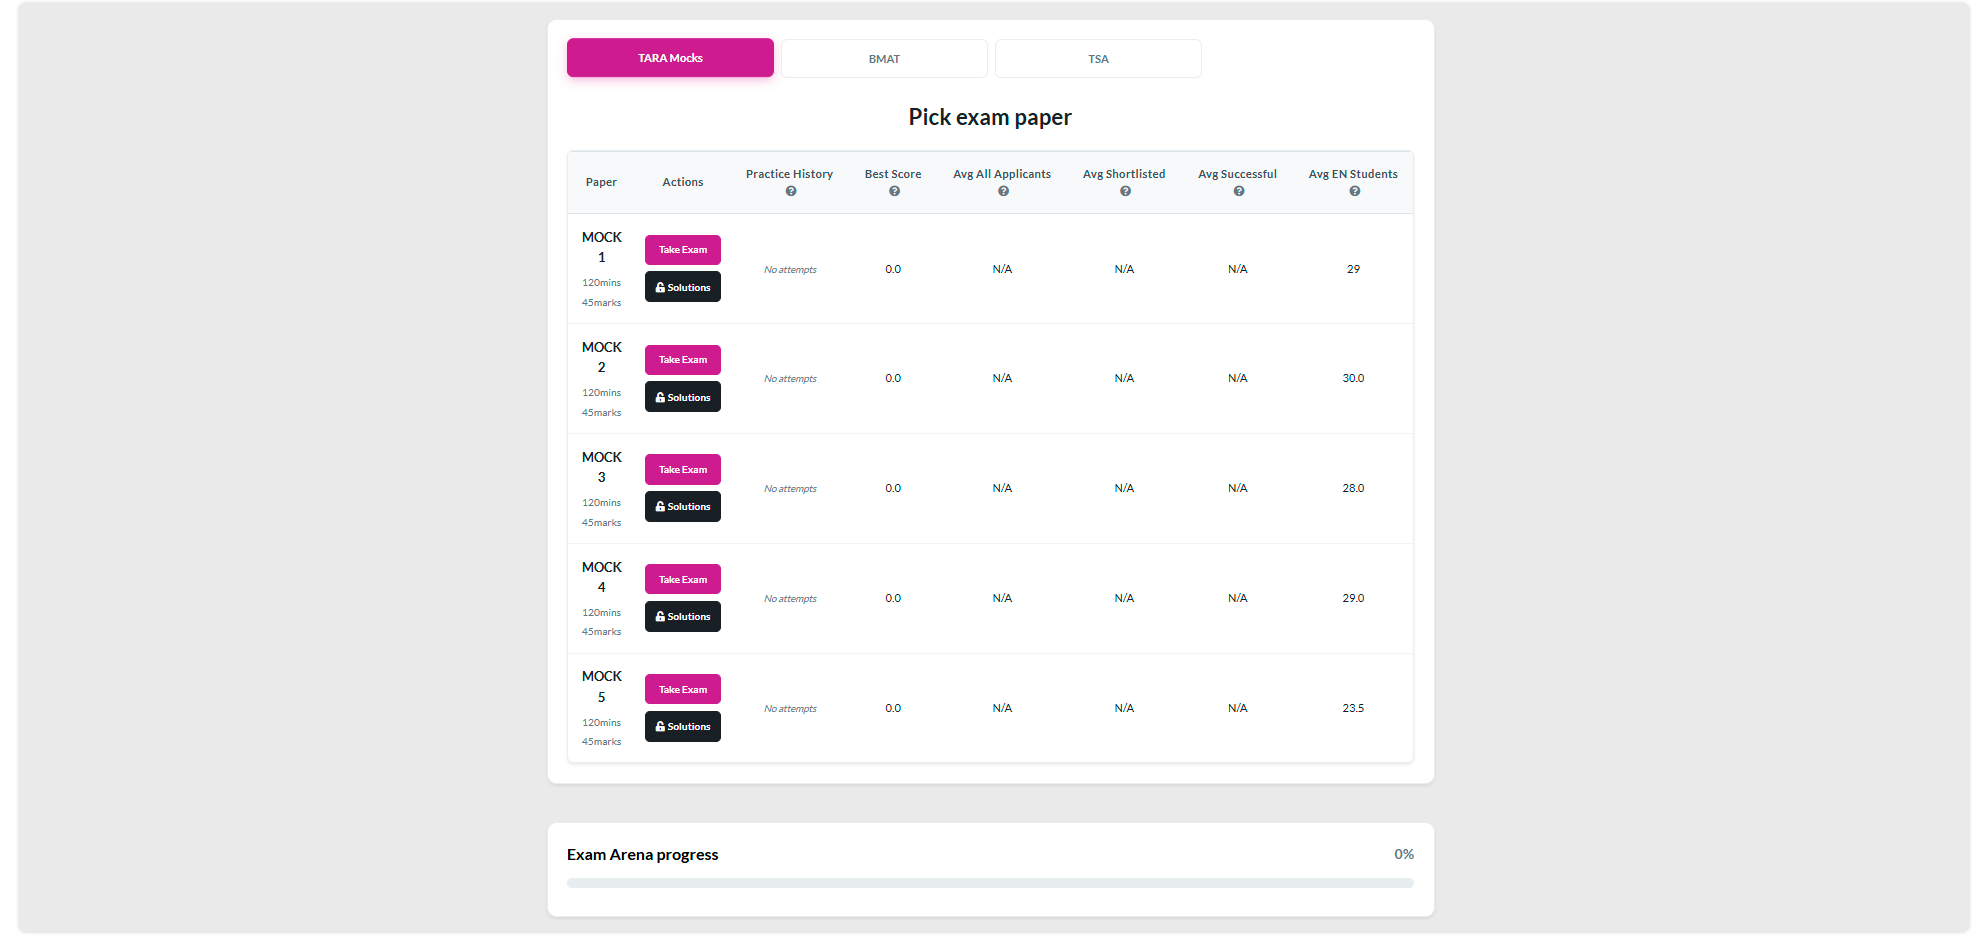Select the TARA Mocks tab
The image size is (1985, 935).
click(670, 58)
